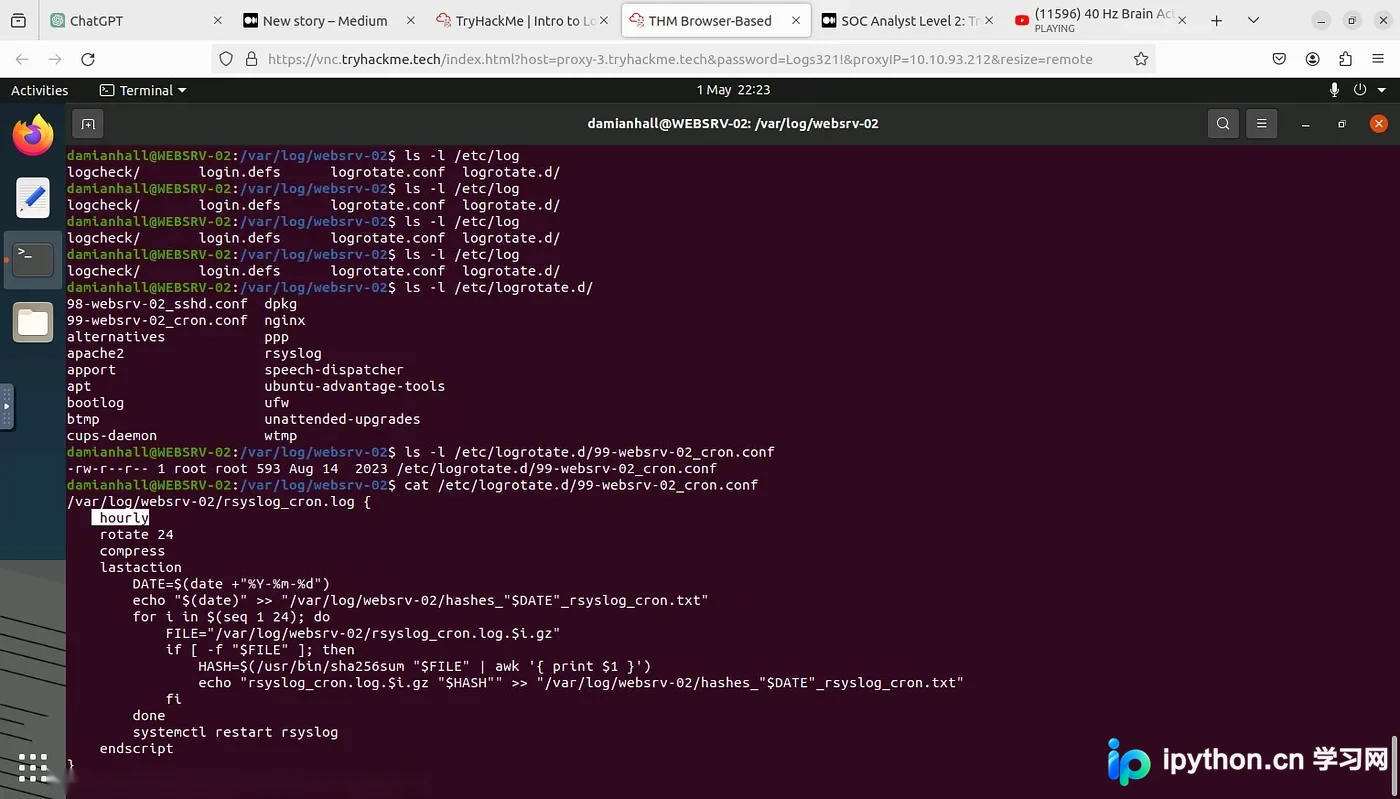
Task: Open the clock and calendar panel
Action: click(x=733, y=90)
